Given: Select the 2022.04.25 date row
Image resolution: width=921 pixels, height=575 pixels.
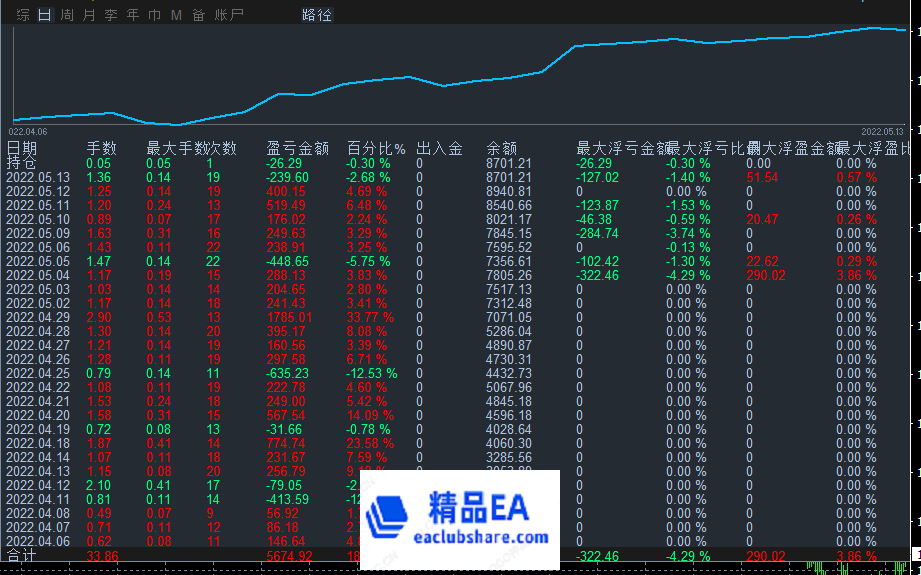Looking at the screenshot, I should [38, 374].
